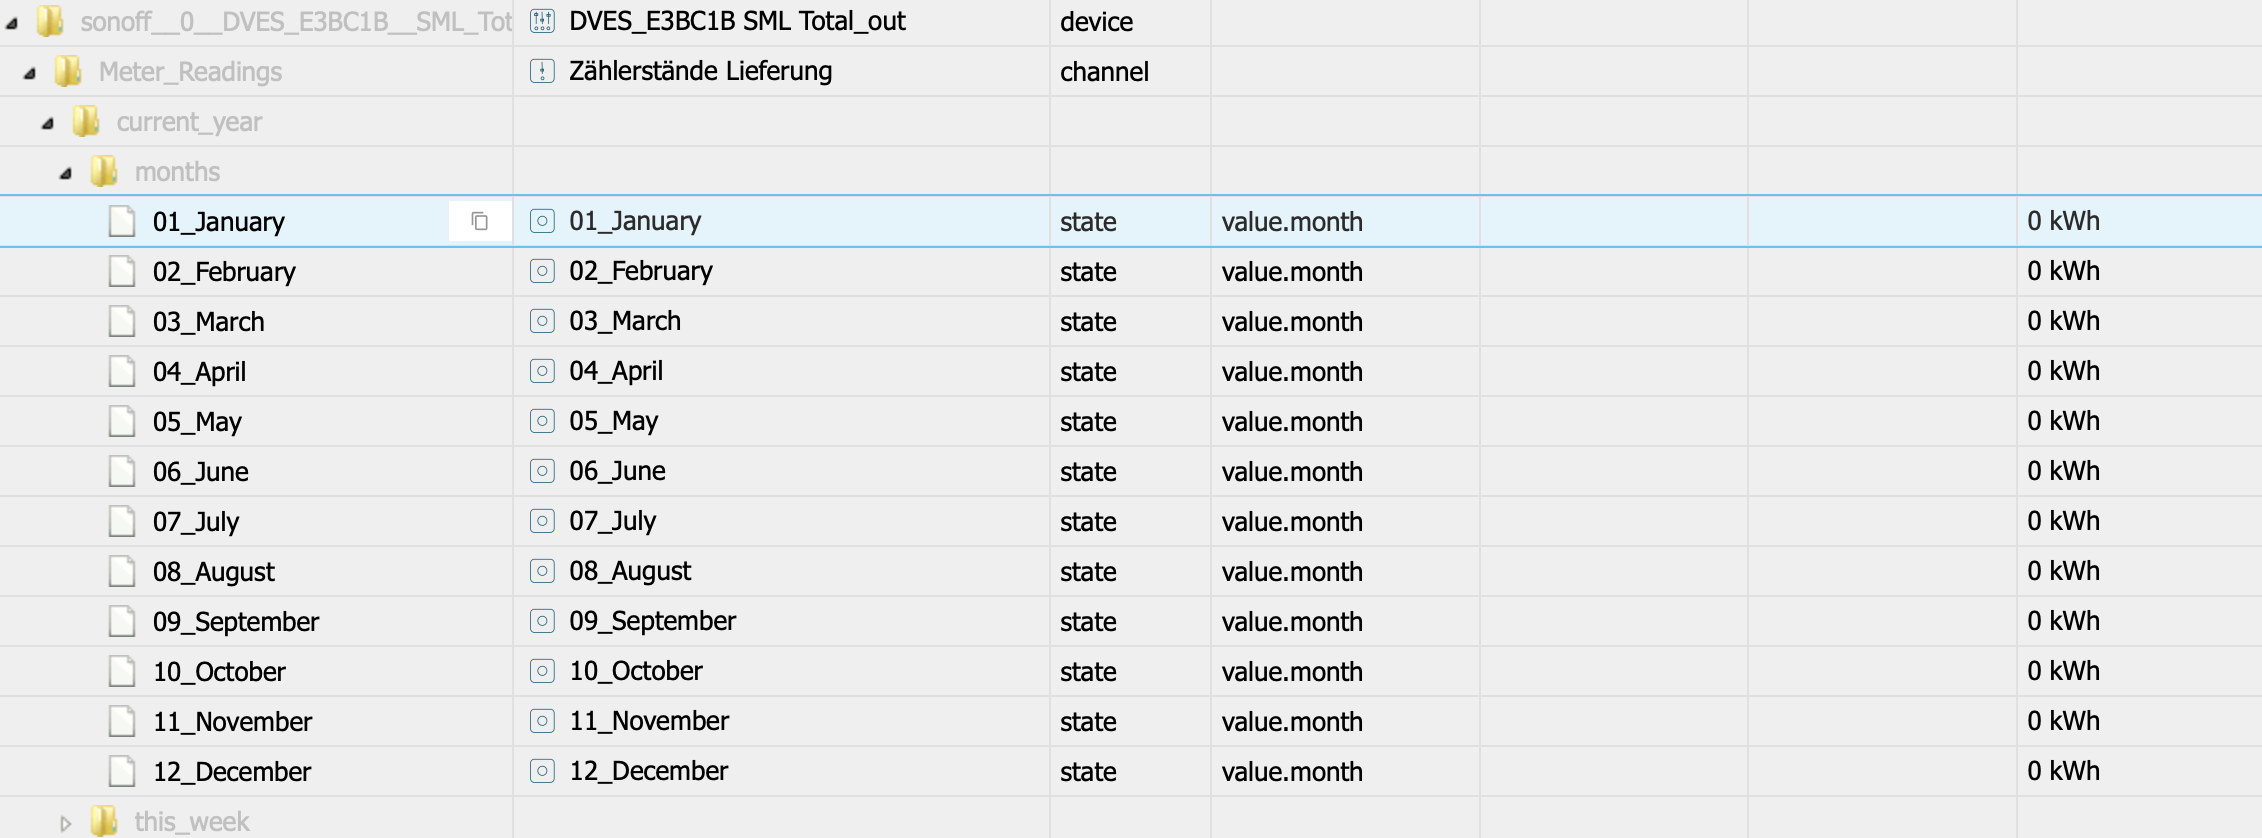Screen dimensions: 2262x838
Task: Click the file icon of 06_June
Action: coord(122,471)
